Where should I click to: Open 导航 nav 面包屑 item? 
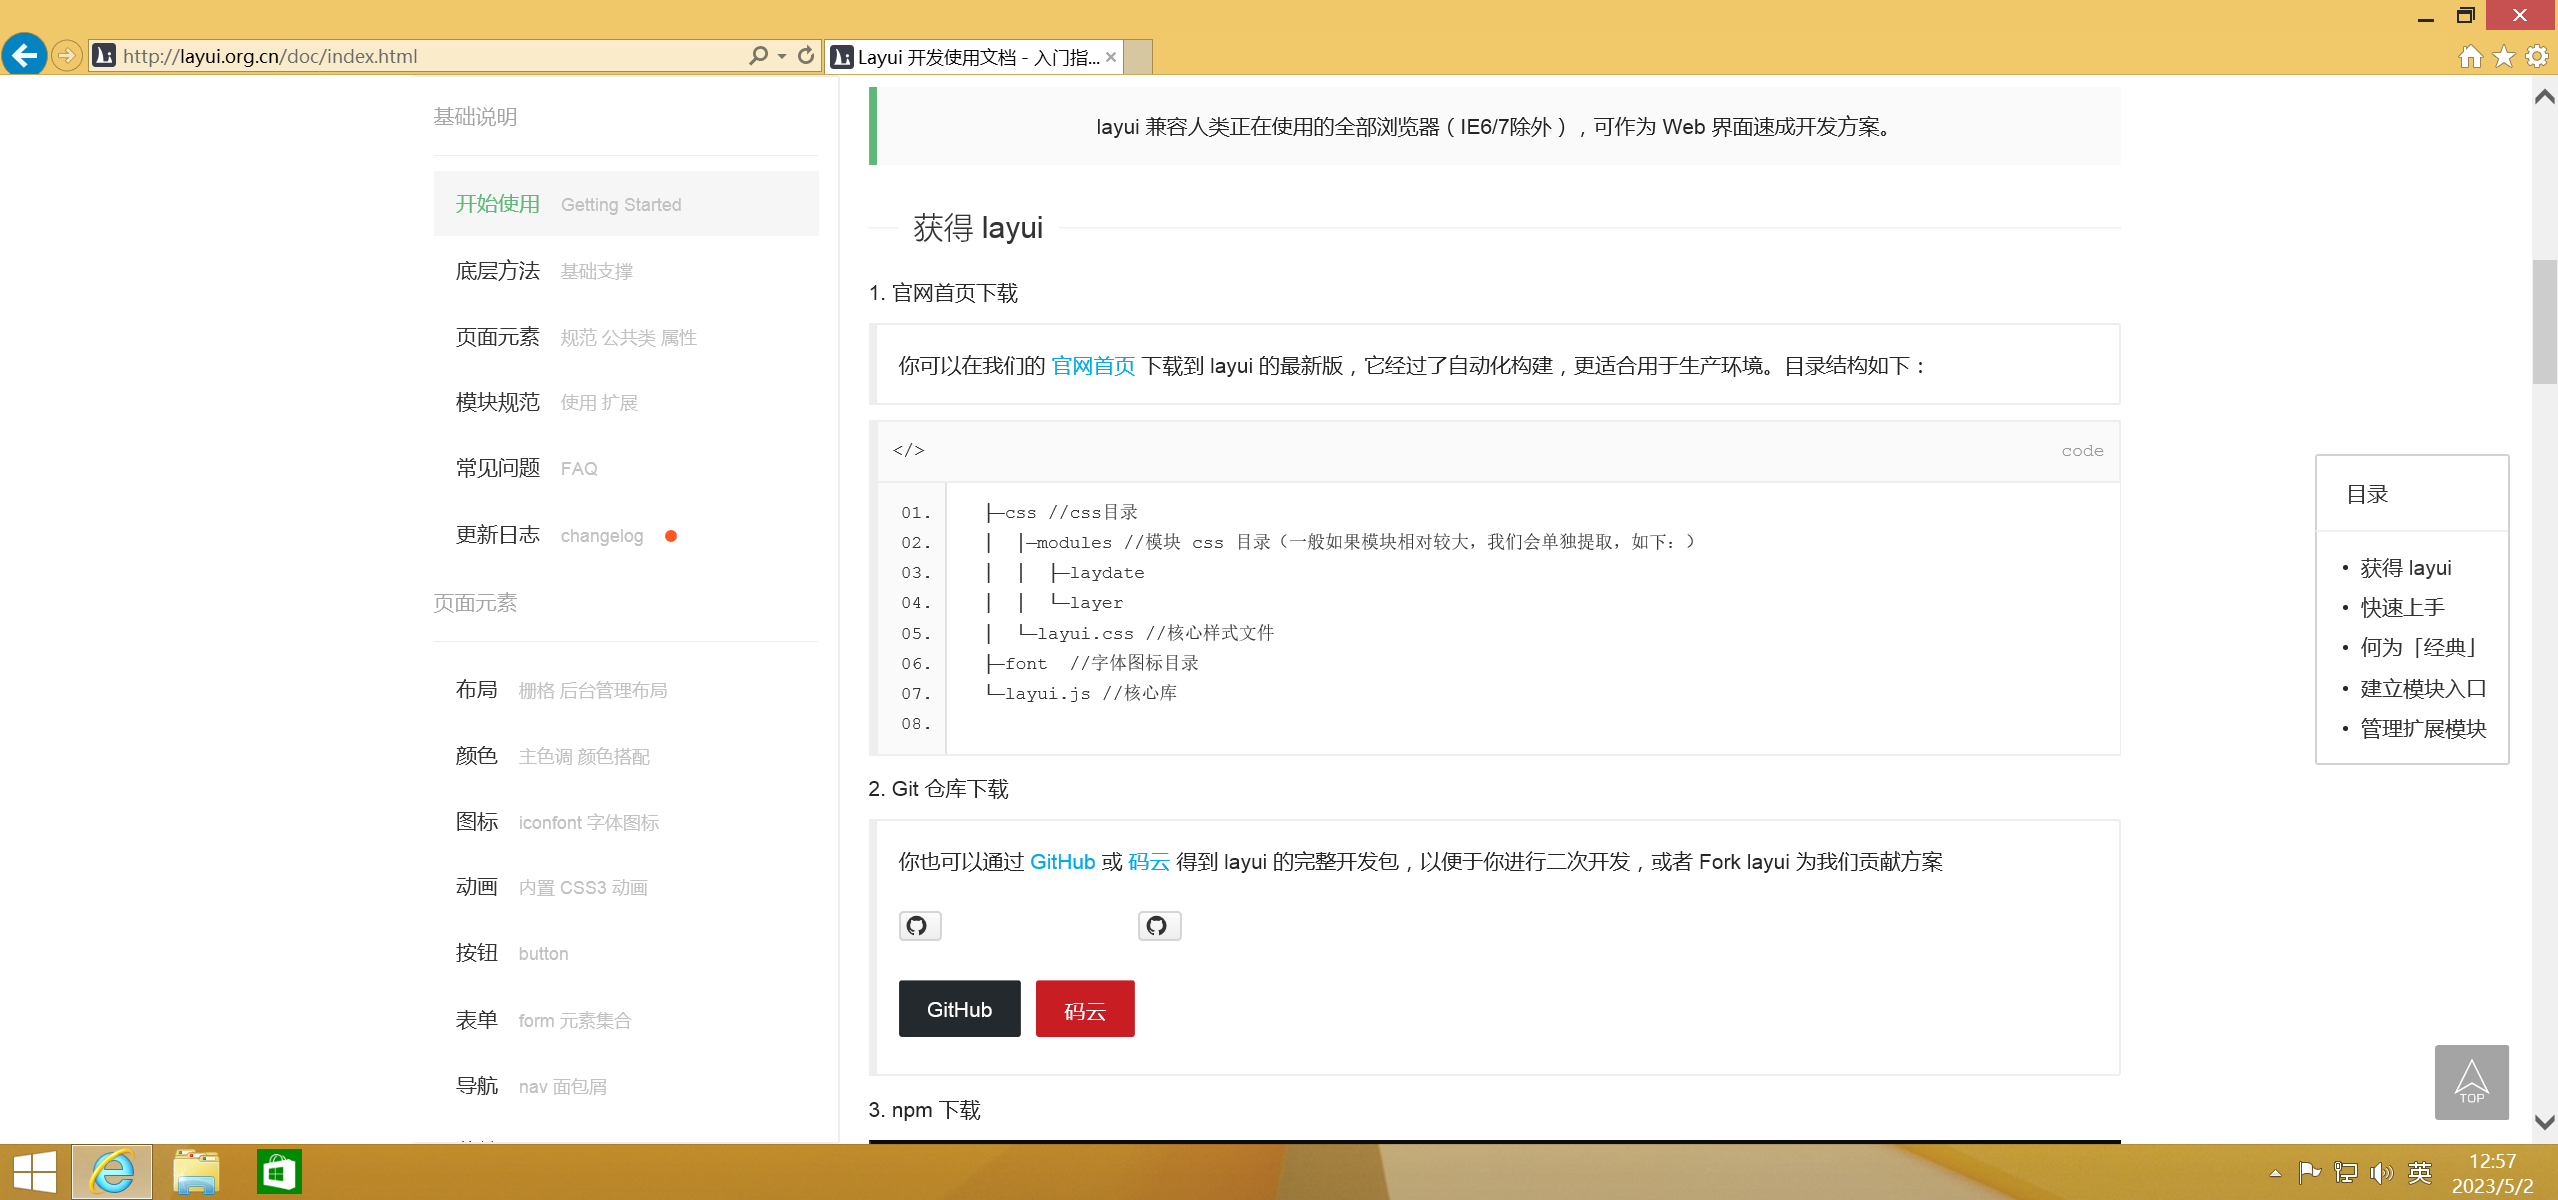[x=626, y=1086]
